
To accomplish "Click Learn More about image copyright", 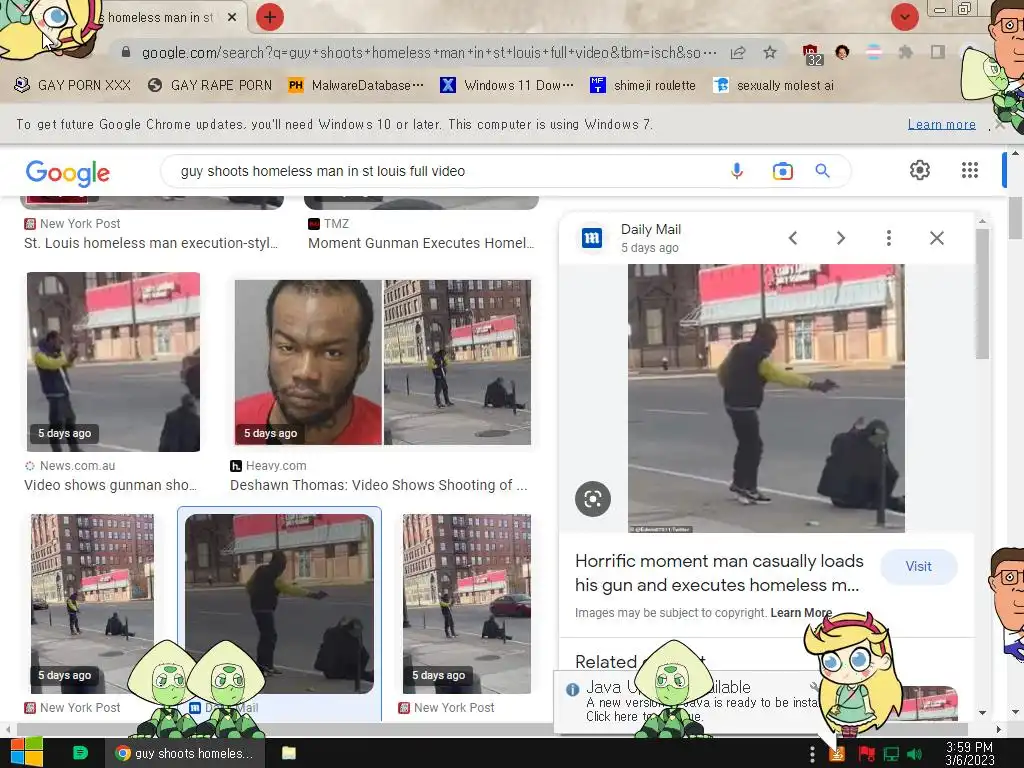I will [801, 613].
